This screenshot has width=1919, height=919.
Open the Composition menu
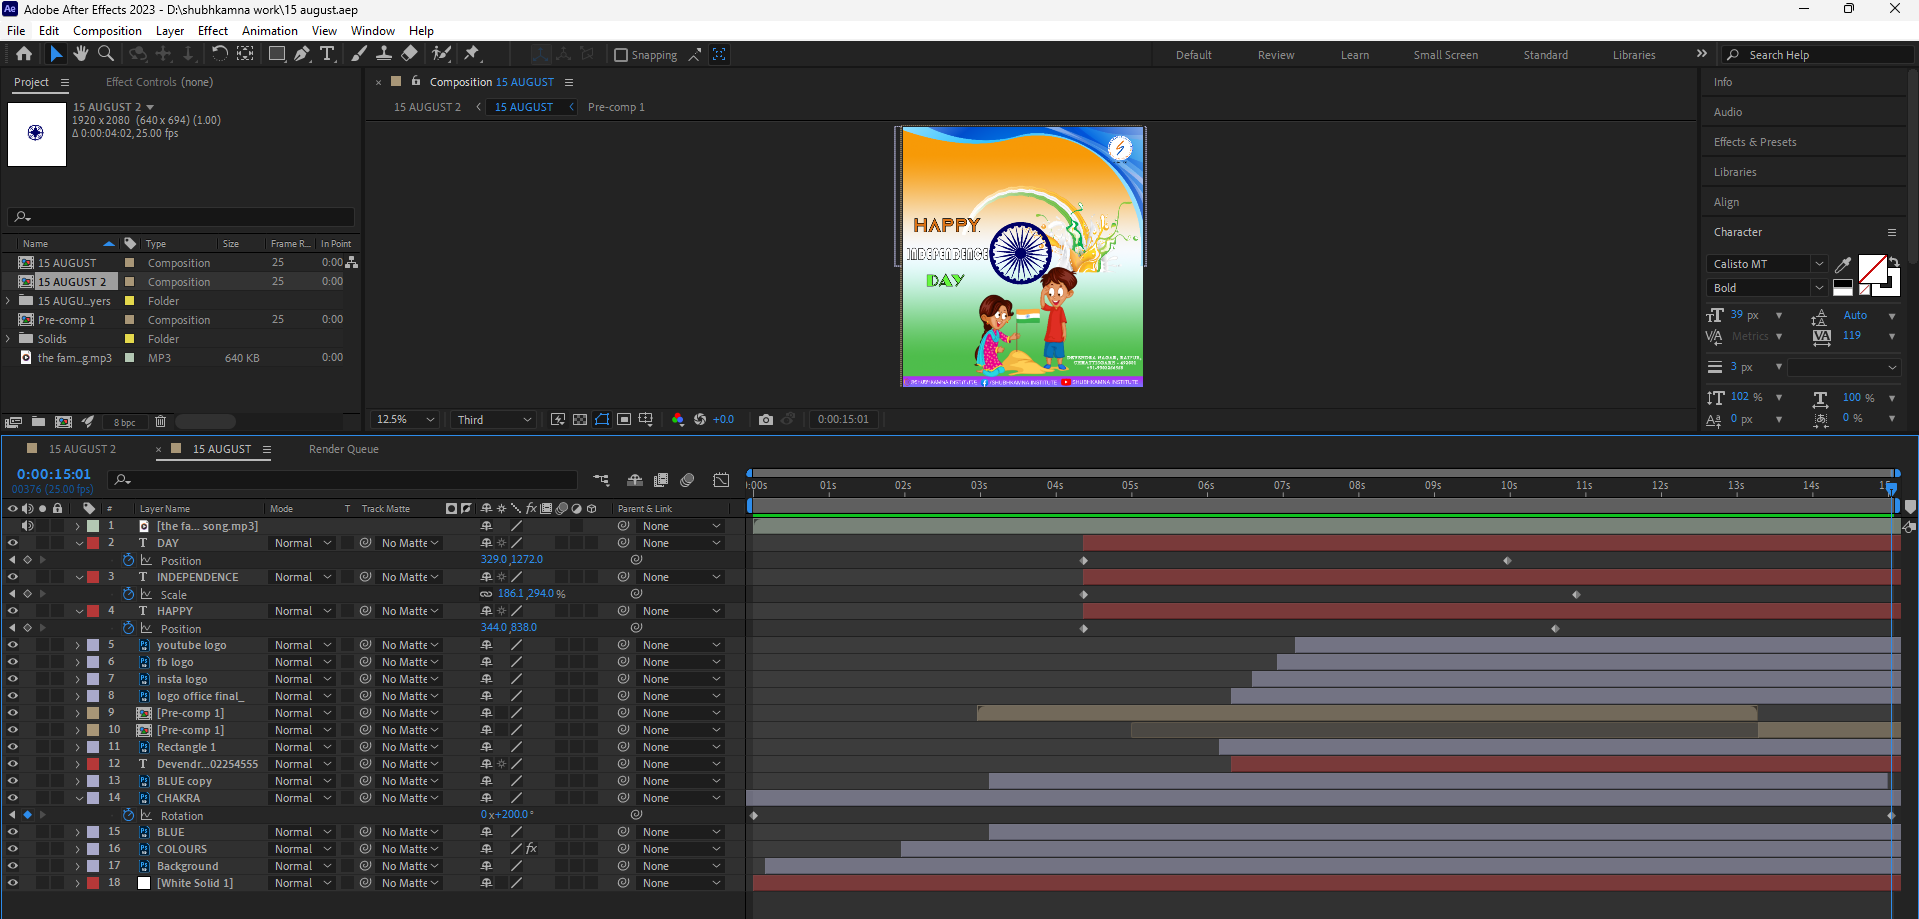[107, 30]
